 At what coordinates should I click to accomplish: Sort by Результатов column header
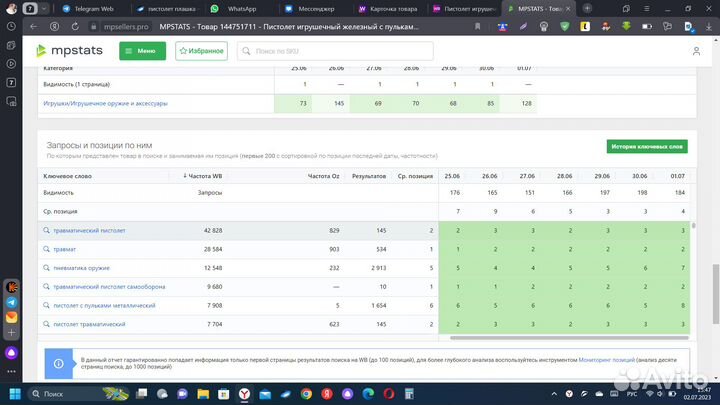[x=369, y=176]
